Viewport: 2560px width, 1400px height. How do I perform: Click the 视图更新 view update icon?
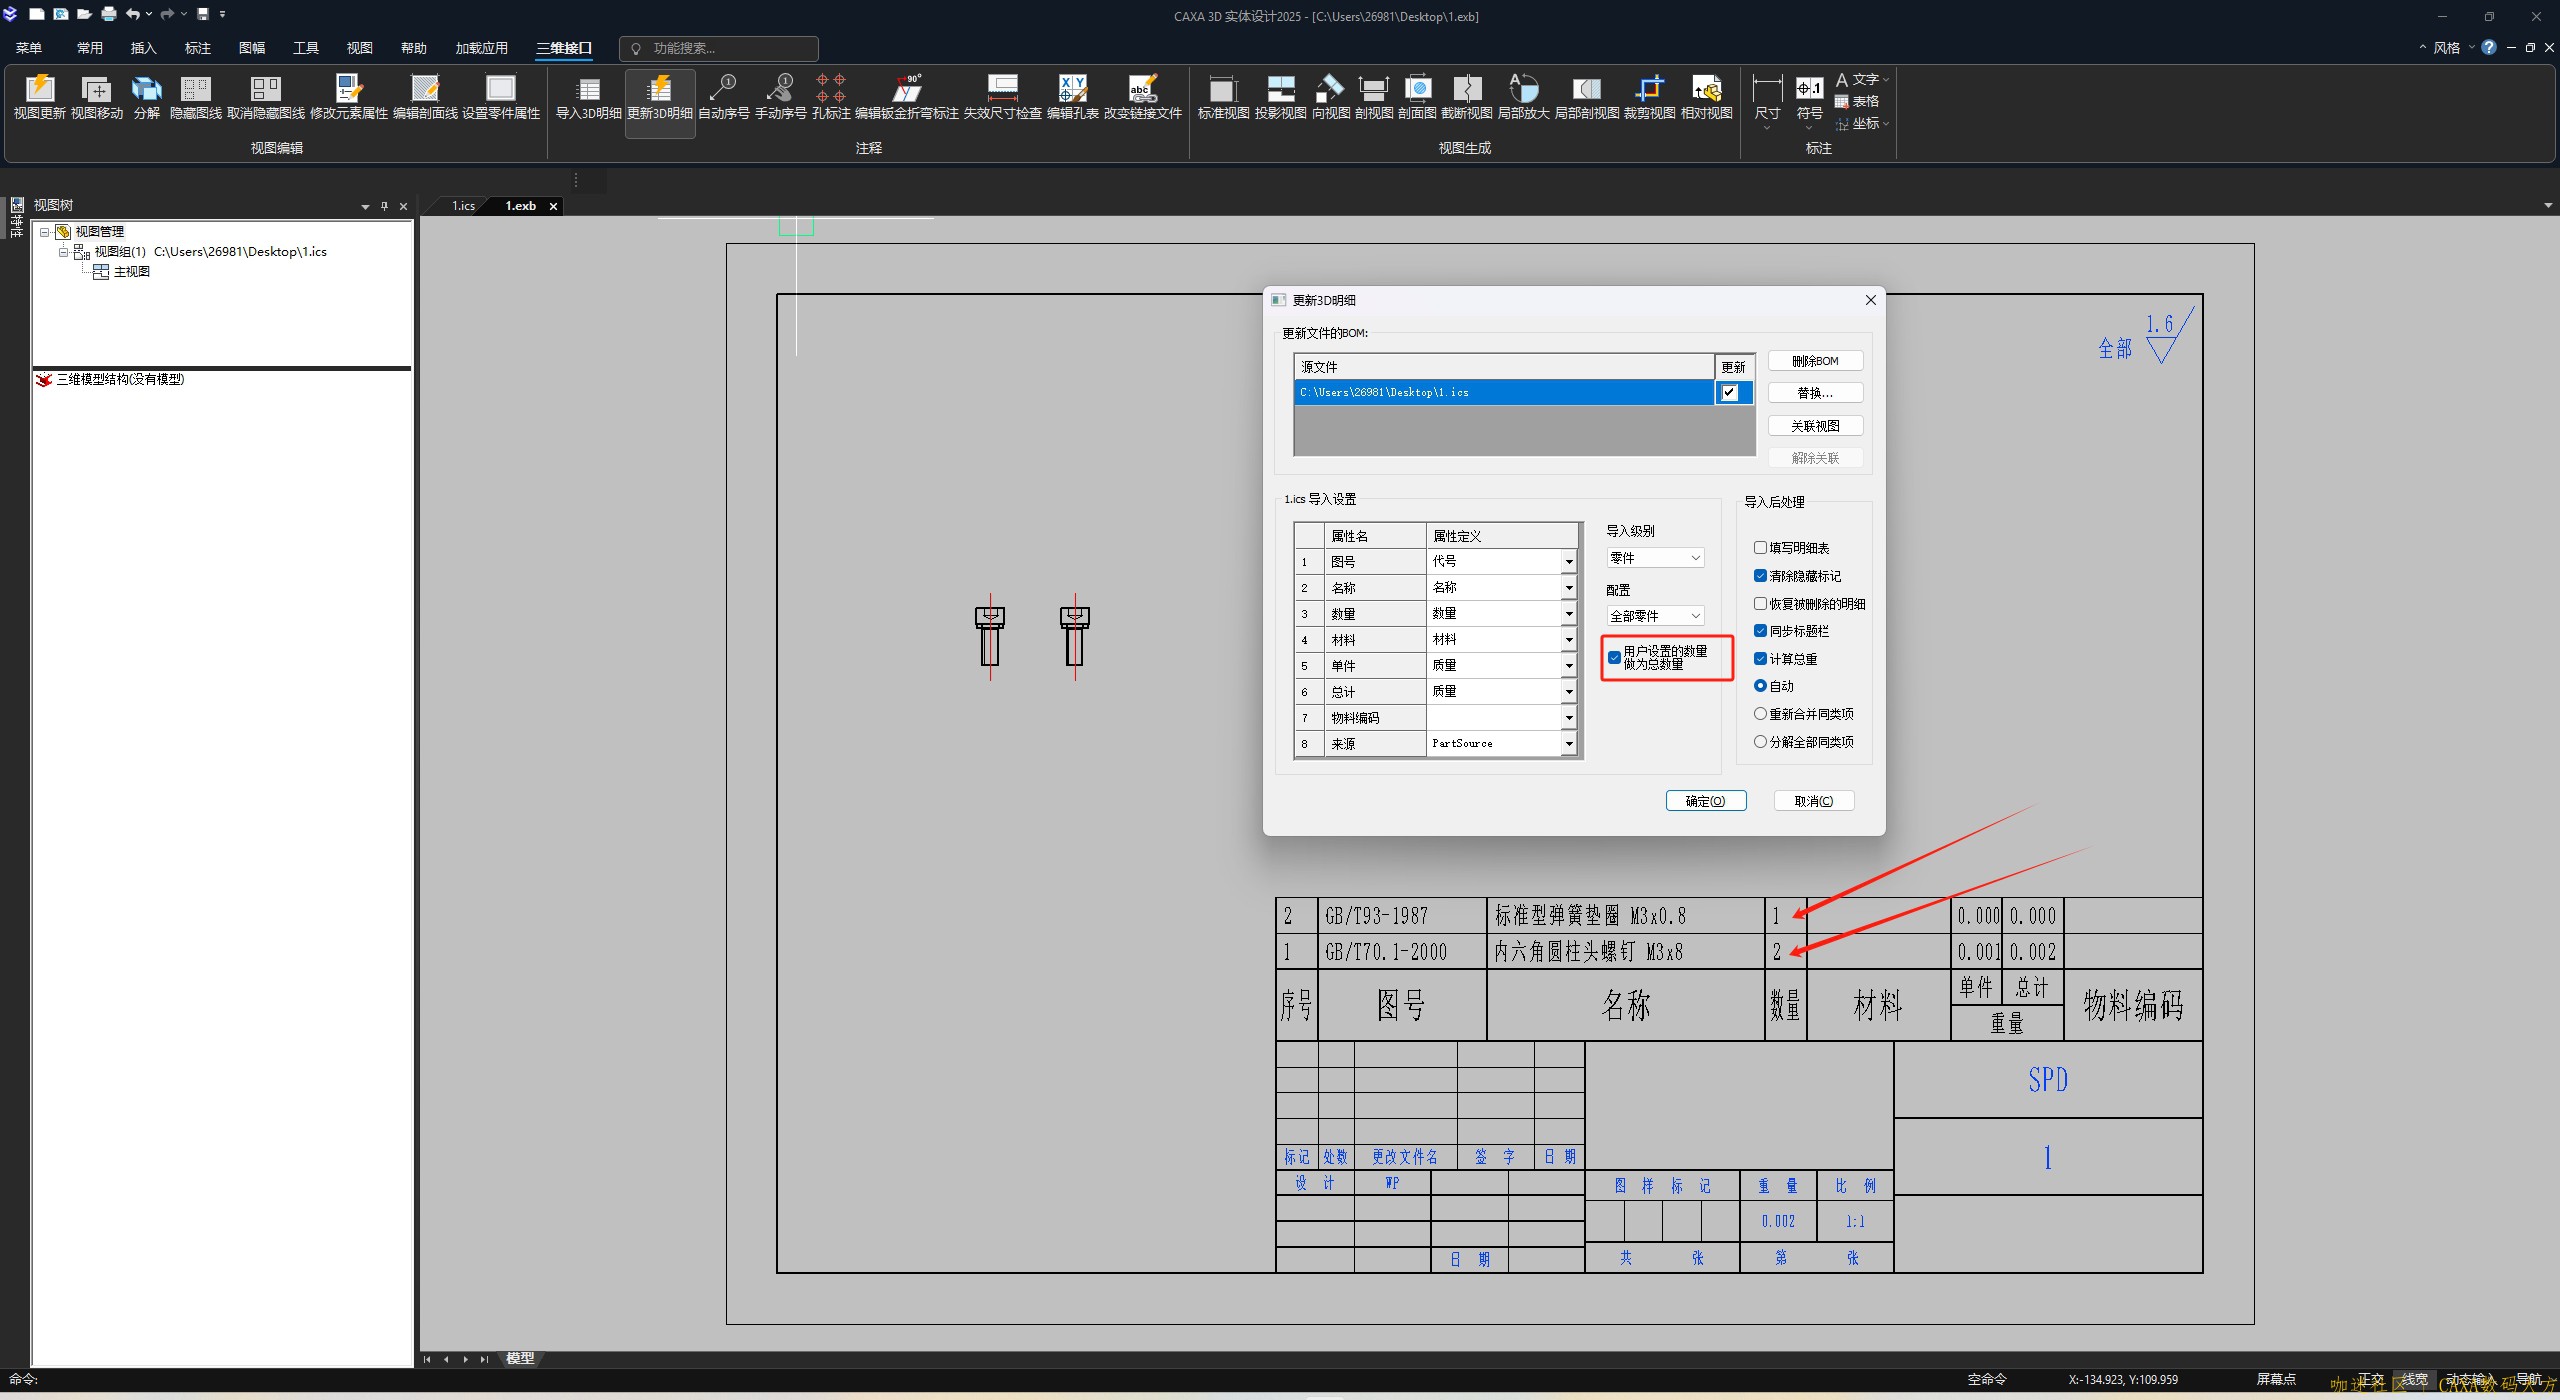click(39, 97)
